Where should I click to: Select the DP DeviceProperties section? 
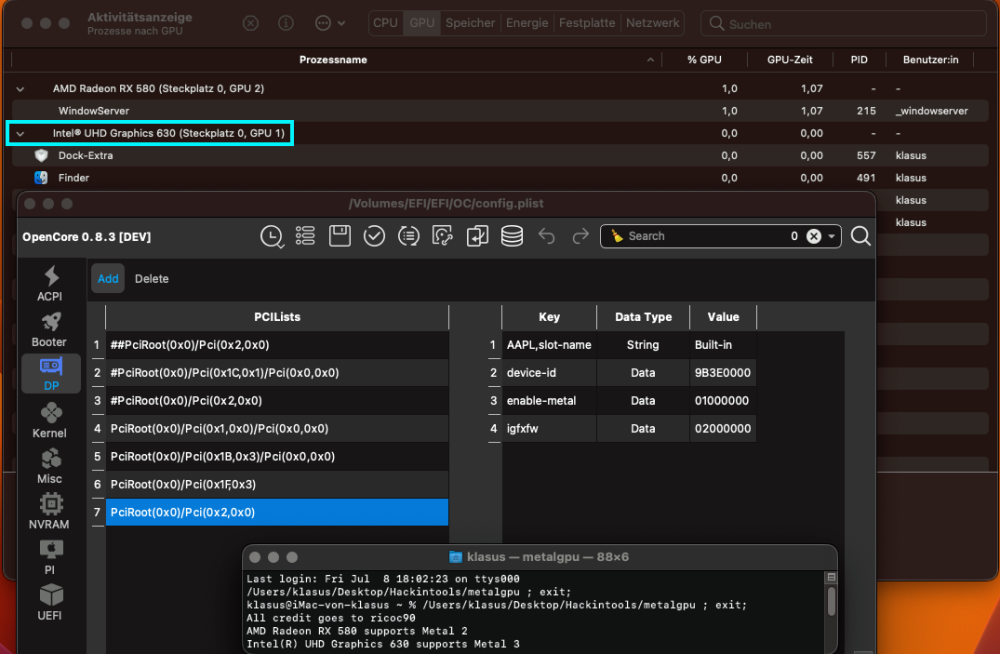[x=51, y=374]
